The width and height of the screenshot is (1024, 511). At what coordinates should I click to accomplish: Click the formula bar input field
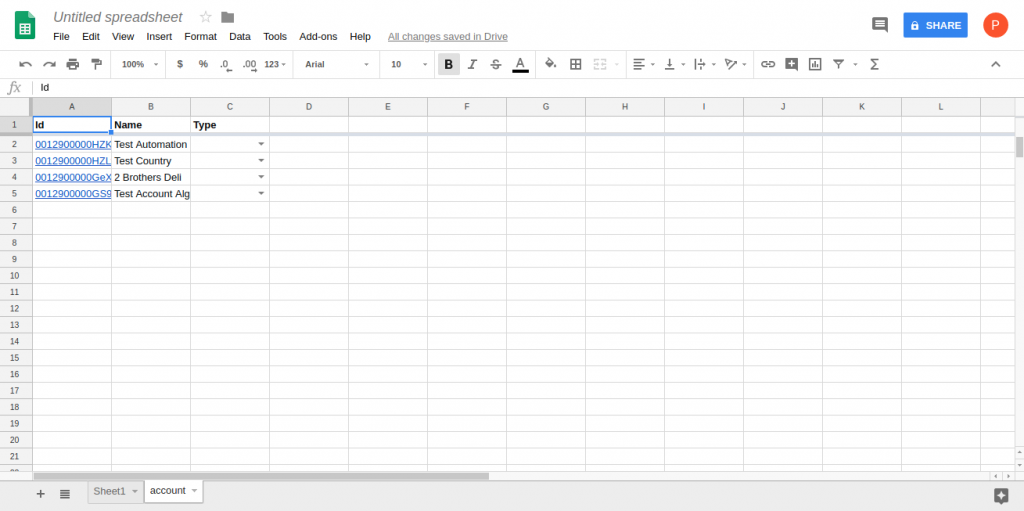pos(500,87)
